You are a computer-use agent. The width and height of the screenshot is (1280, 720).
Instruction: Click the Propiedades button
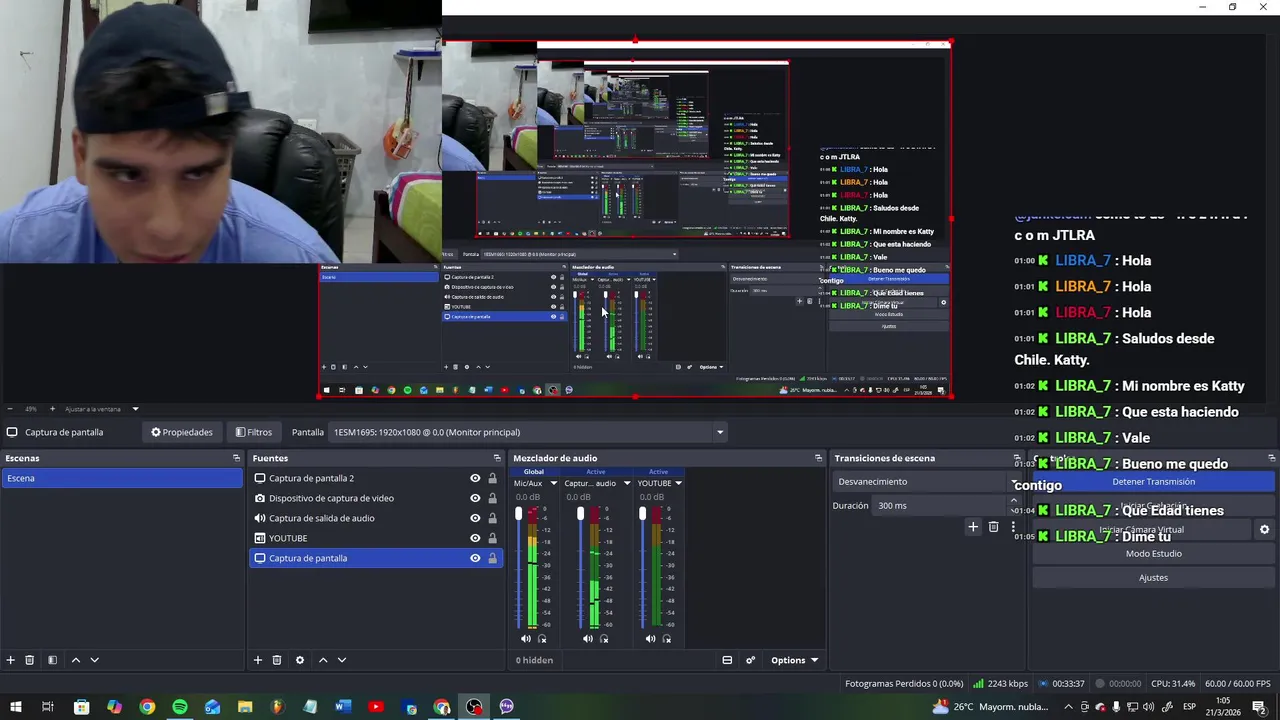click(x=182, y=432)
